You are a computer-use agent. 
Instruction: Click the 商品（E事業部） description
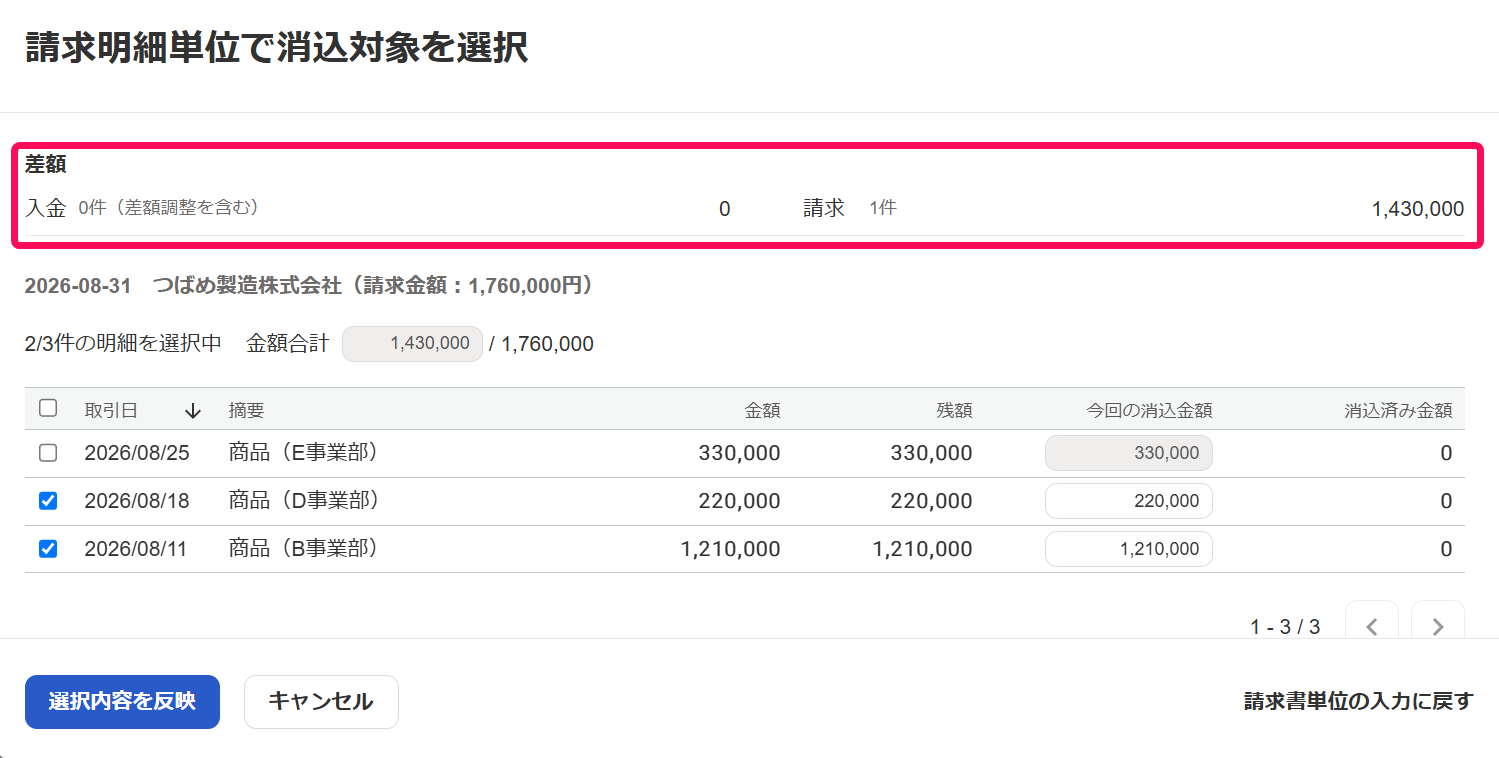pyautogui.click(x=304, y=453)
